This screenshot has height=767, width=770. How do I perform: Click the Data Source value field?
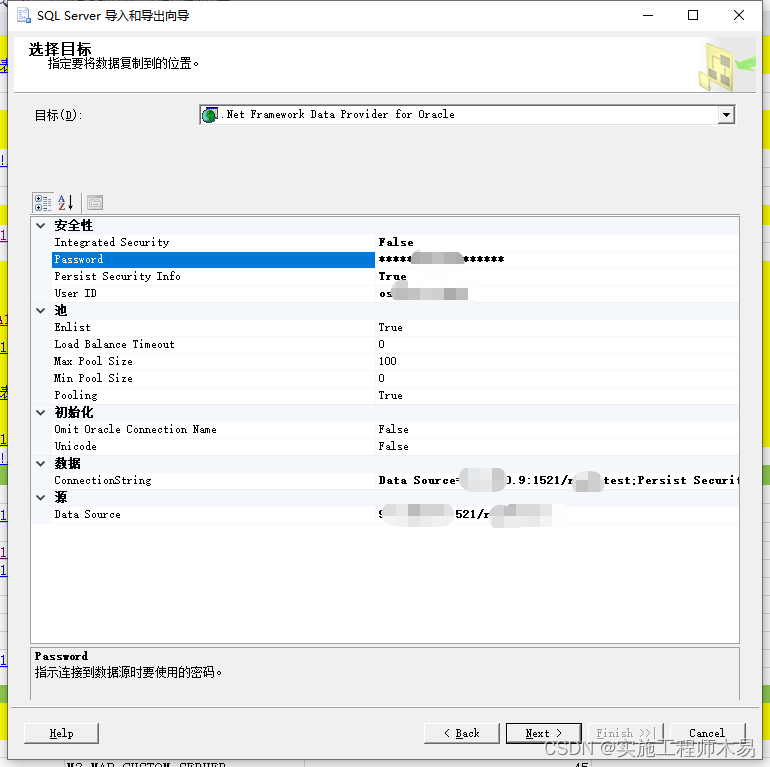pyautogui.click(x=557, y=514)
